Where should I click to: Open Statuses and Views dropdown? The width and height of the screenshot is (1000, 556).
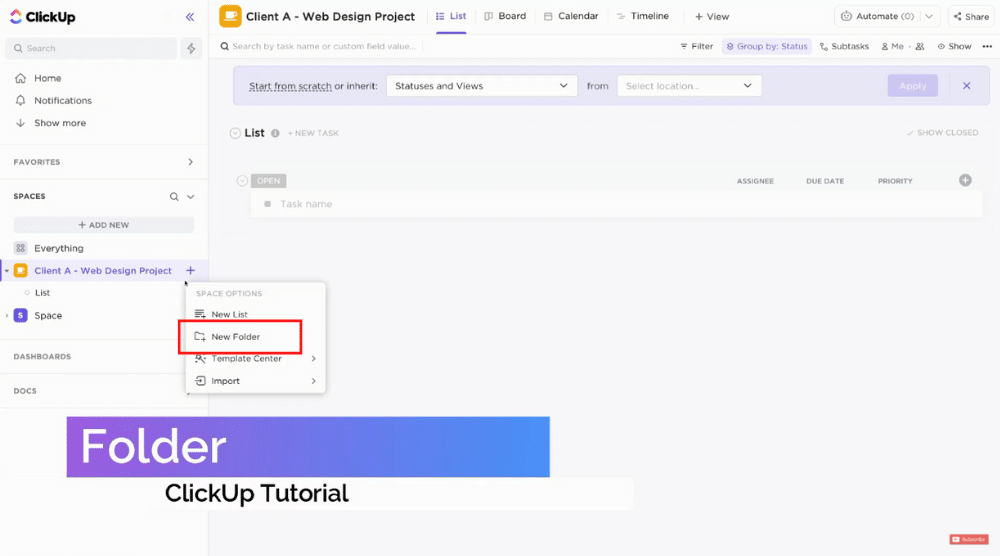(482, 86)
